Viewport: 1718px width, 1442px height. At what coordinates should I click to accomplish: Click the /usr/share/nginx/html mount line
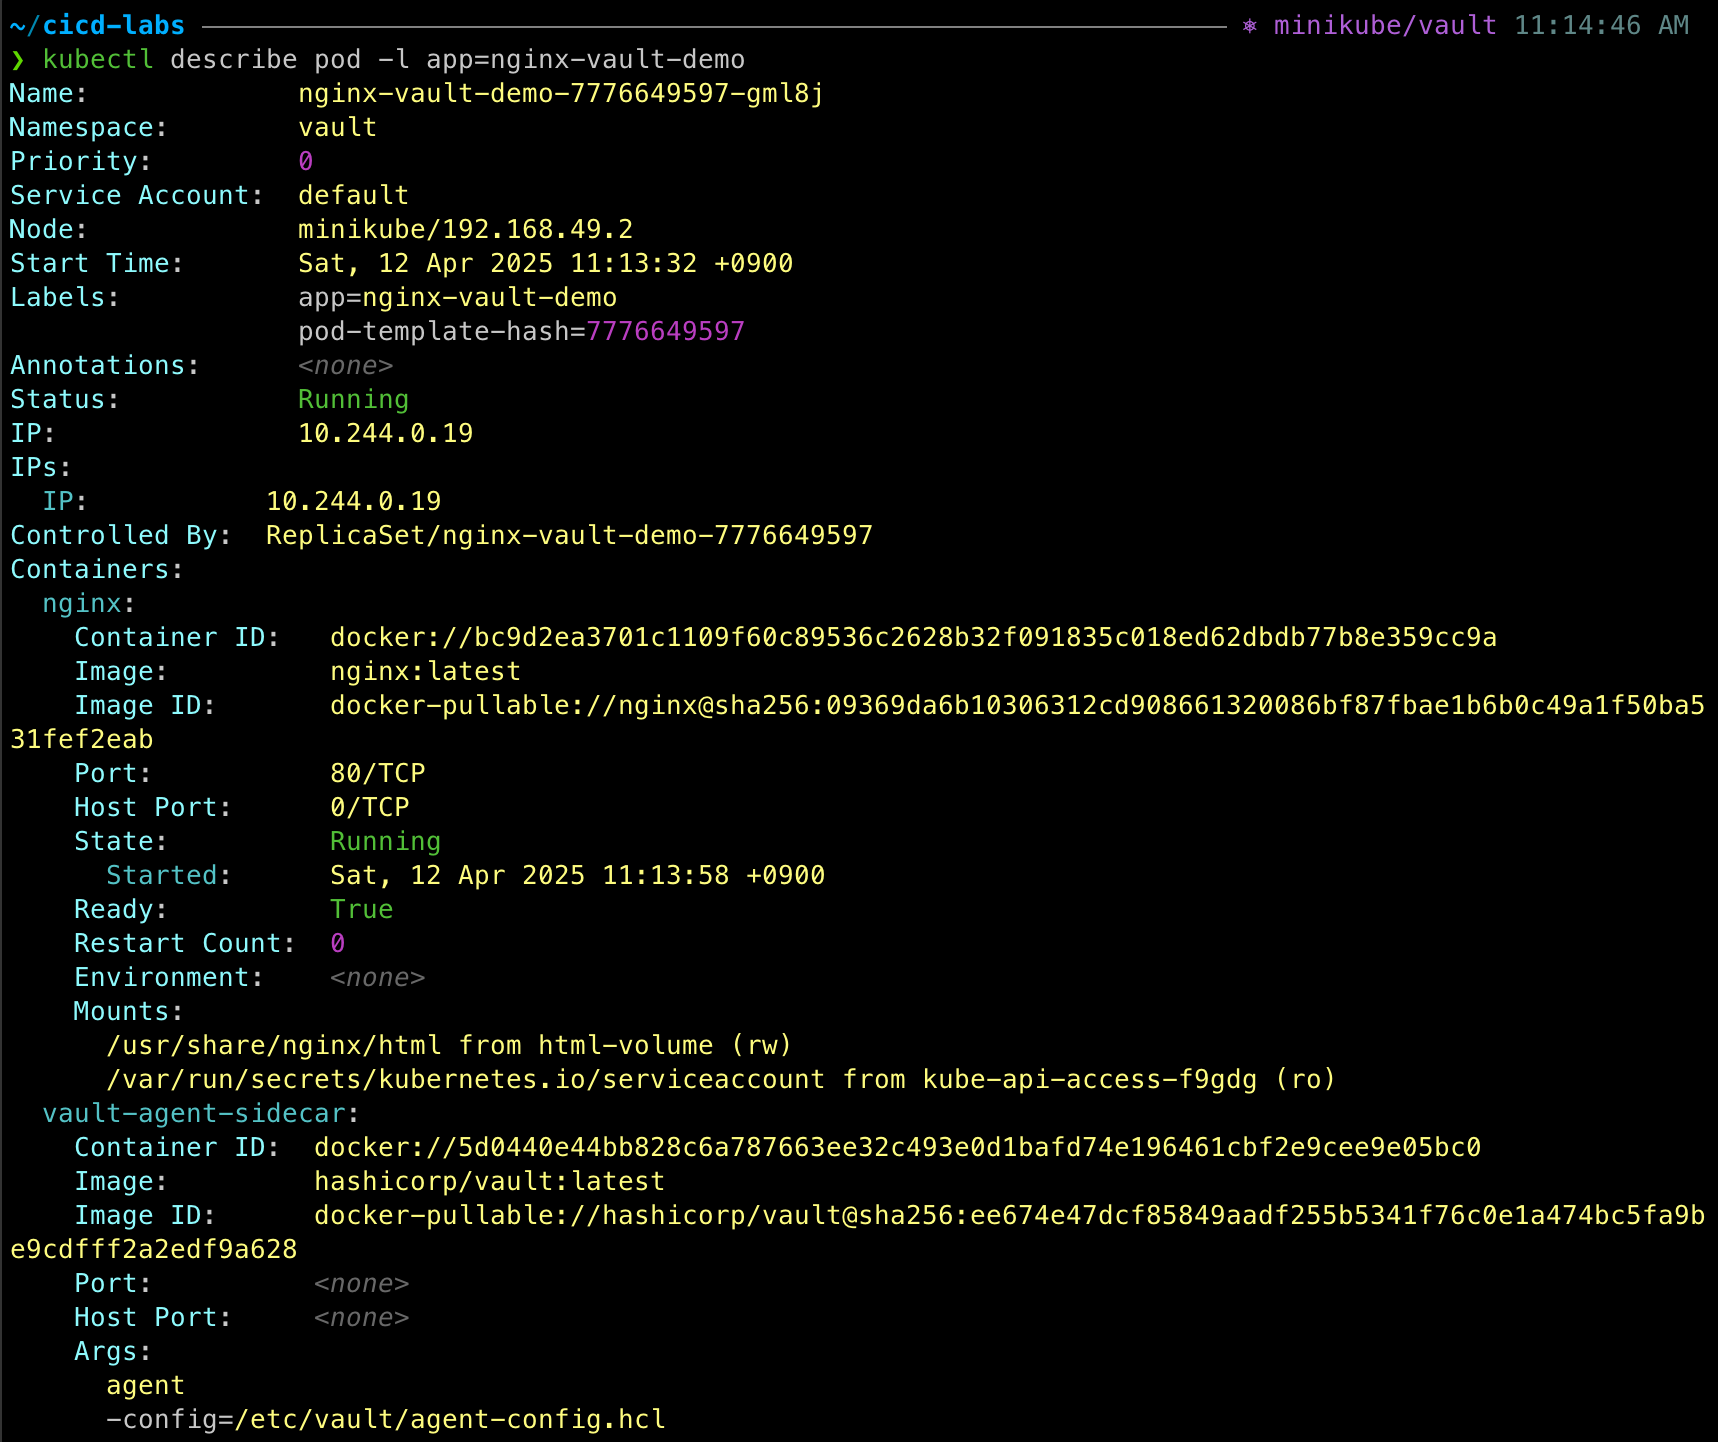pos(449,1045)
